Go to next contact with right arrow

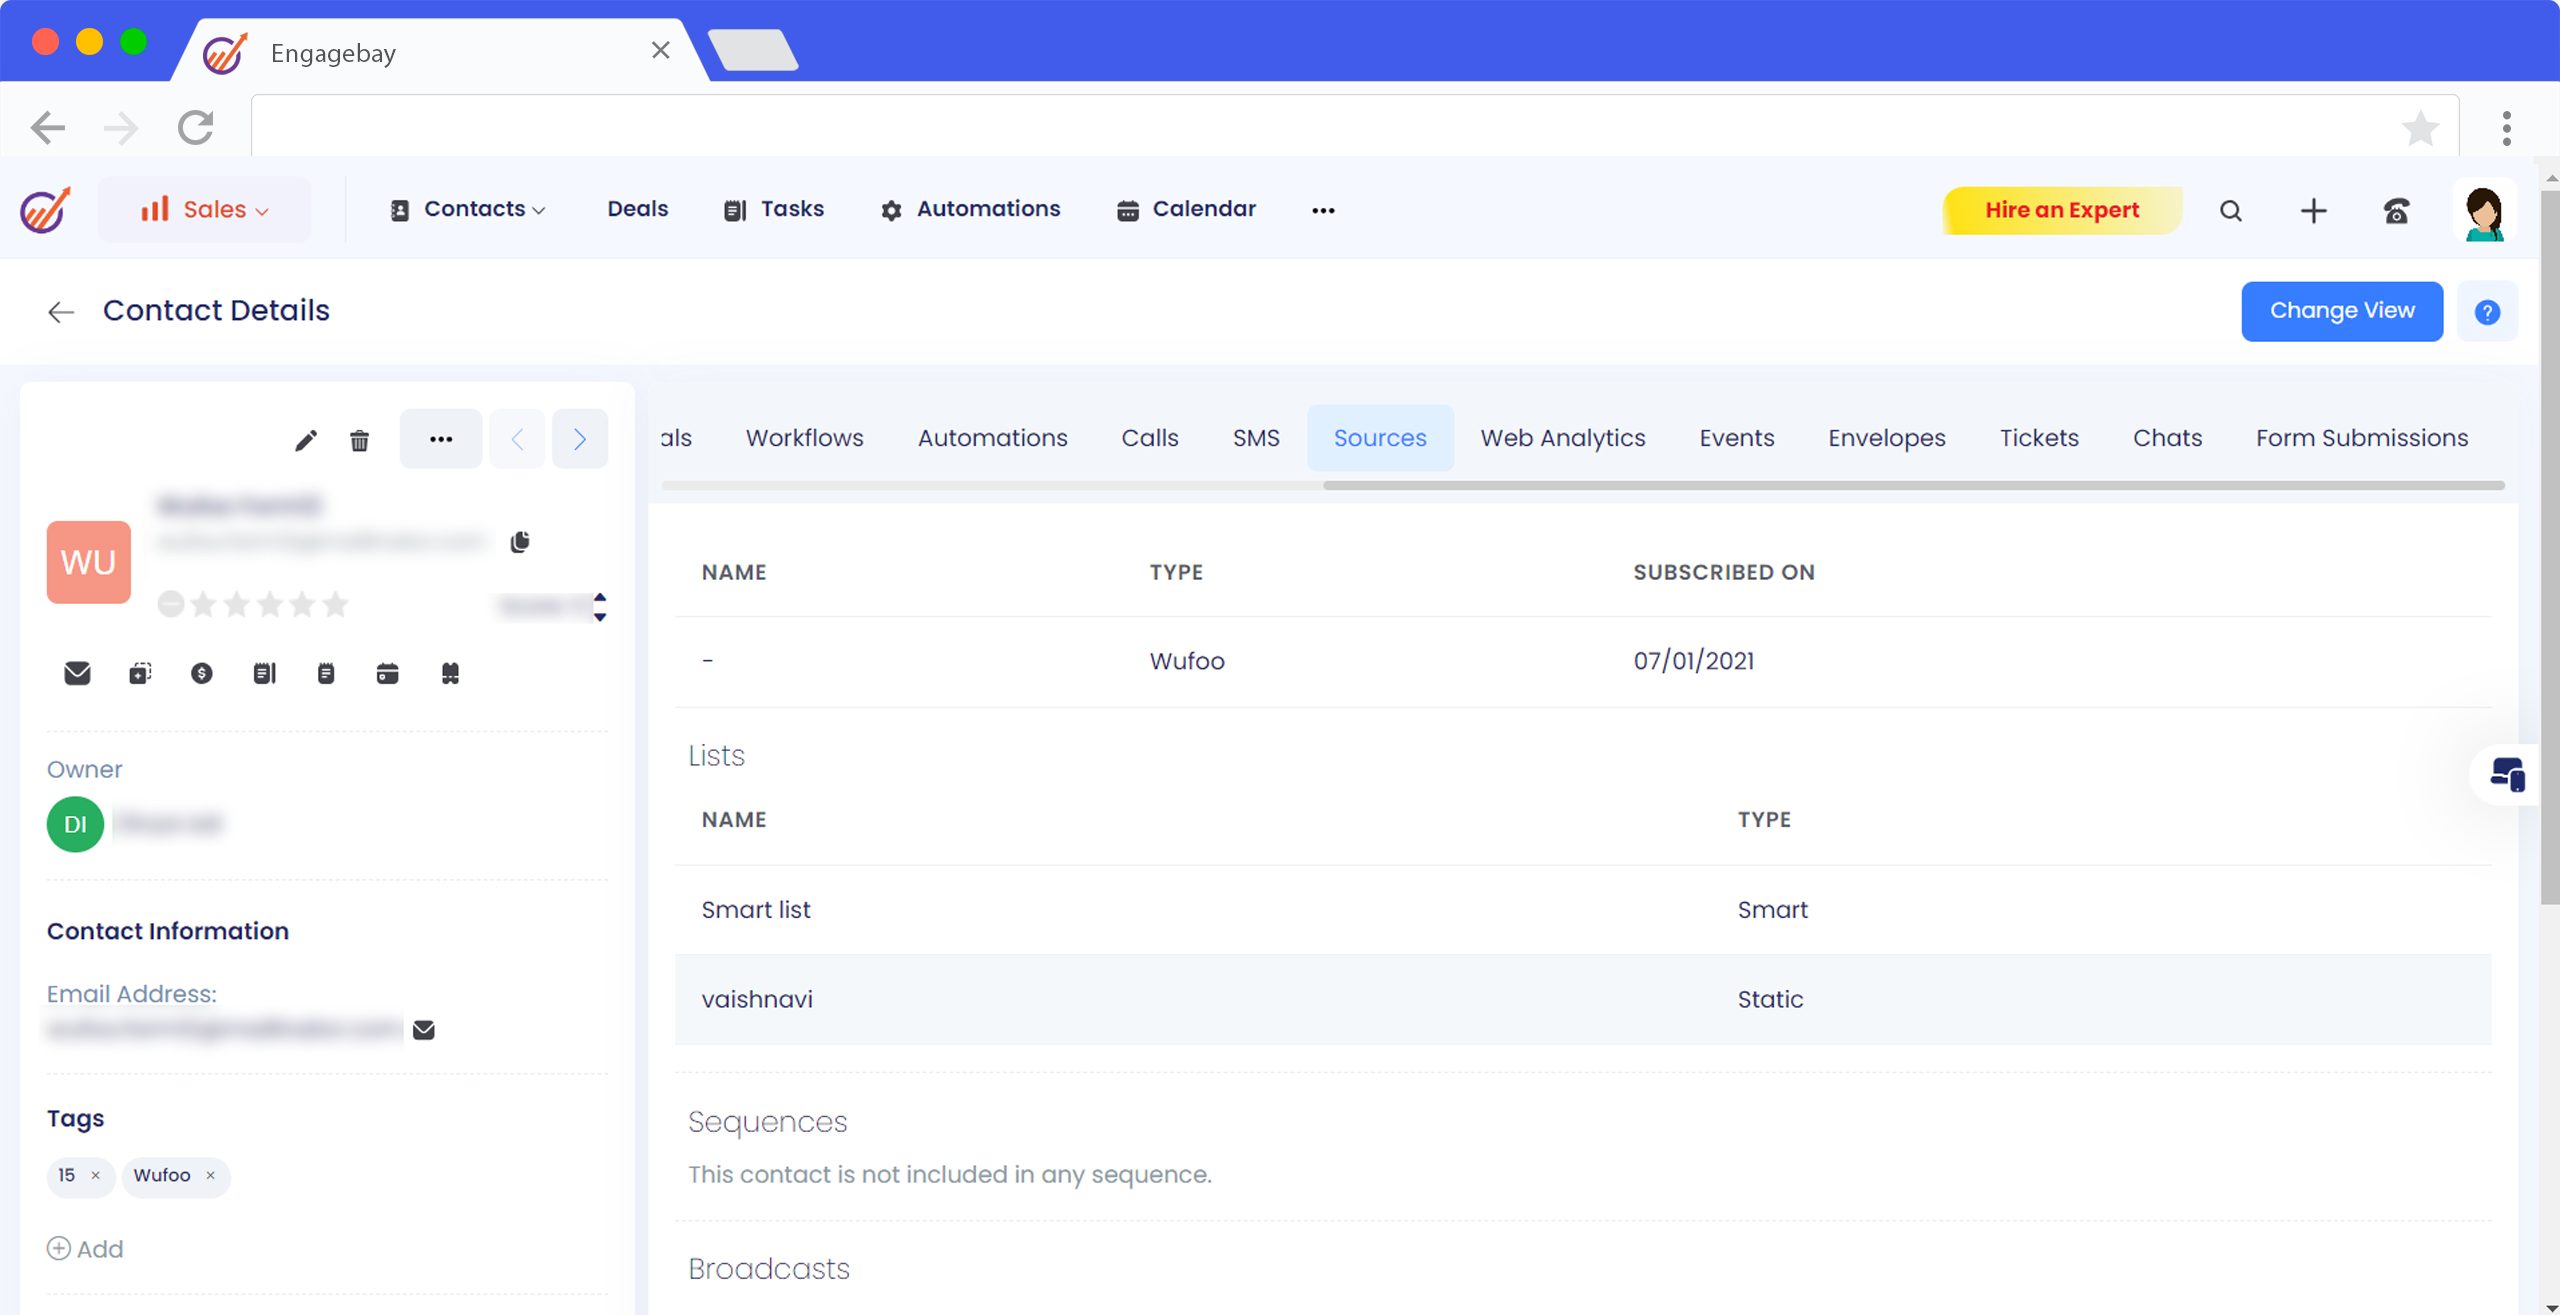[x=580, y=439]
